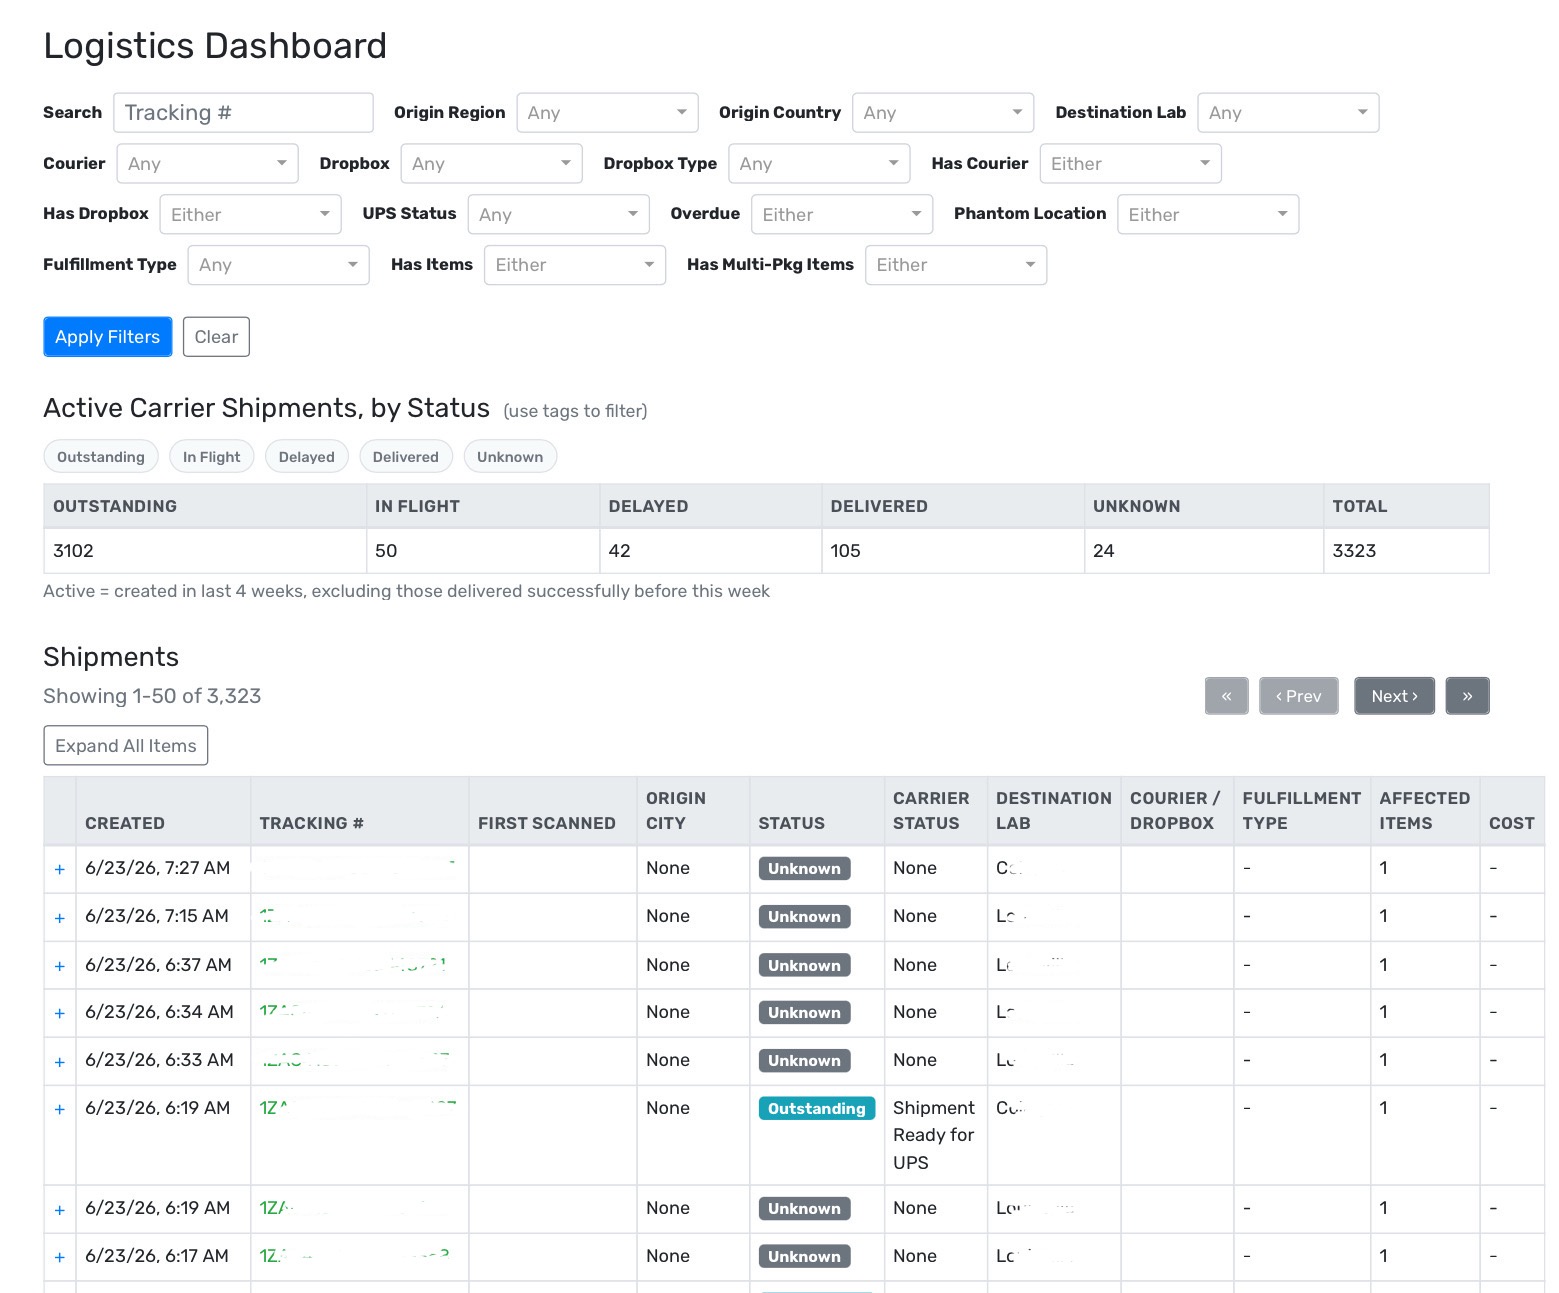
Task: Click the Unknown badge in the 7:27 AM row
Action: (x=805, y=869)
